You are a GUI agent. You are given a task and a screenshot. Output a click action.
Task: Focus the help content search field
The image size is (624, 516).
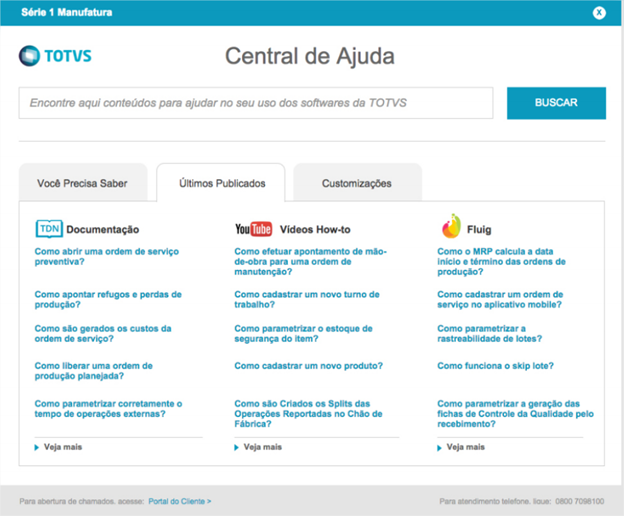(x=256, y=103)
